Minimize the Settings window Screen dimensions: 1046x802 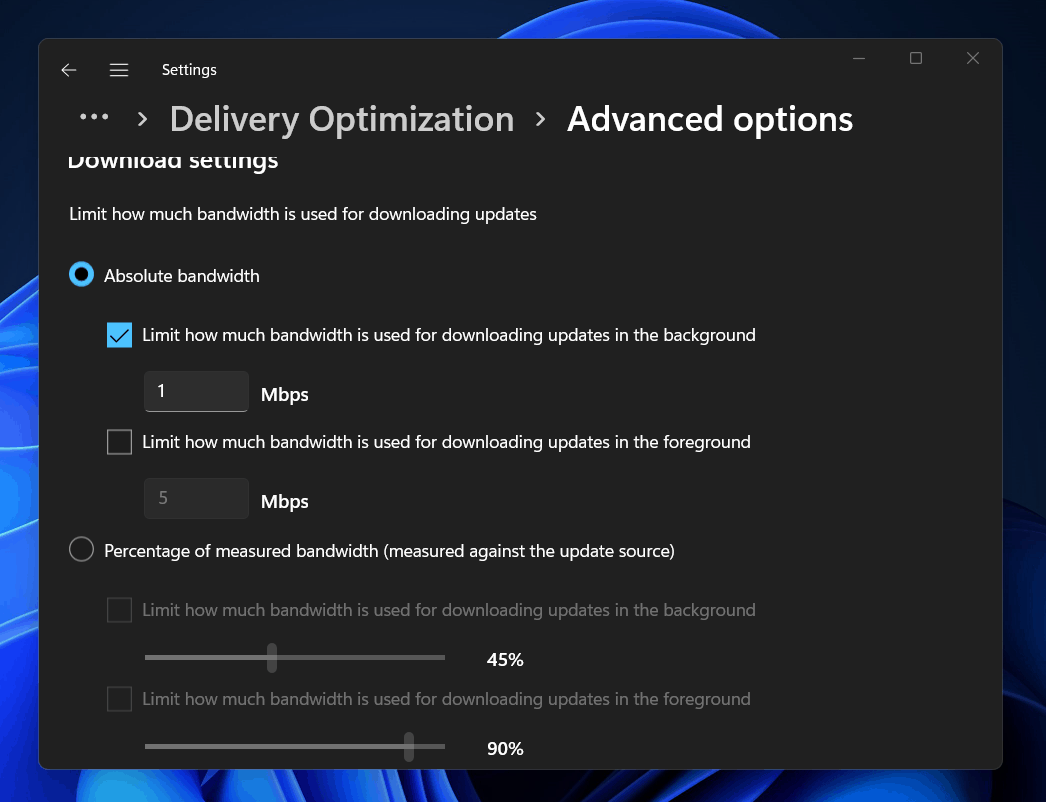pyautogui.click(x=859, y=59)
